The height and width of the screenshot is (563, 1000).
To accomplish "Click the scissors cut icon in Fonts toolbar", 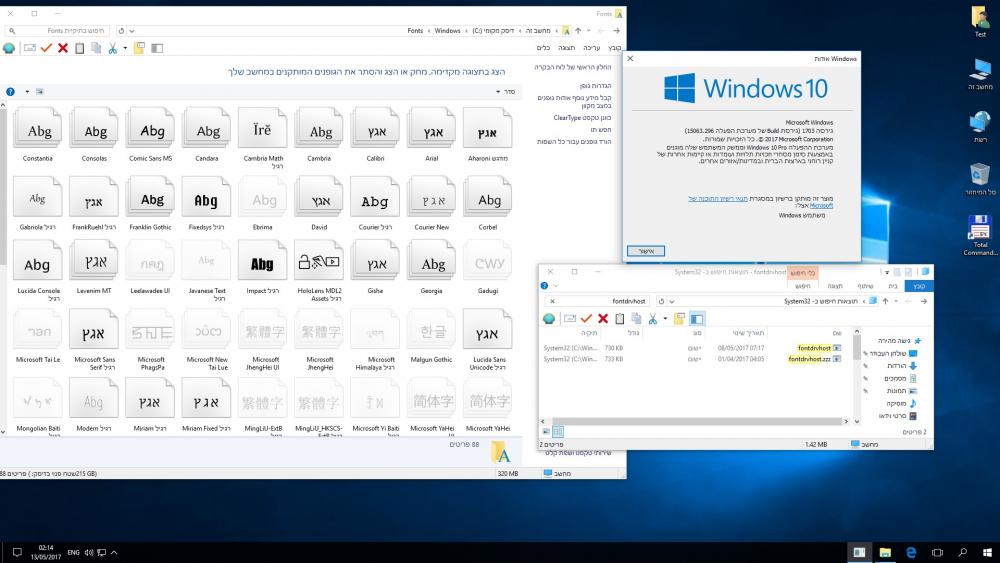I will 112,48.
